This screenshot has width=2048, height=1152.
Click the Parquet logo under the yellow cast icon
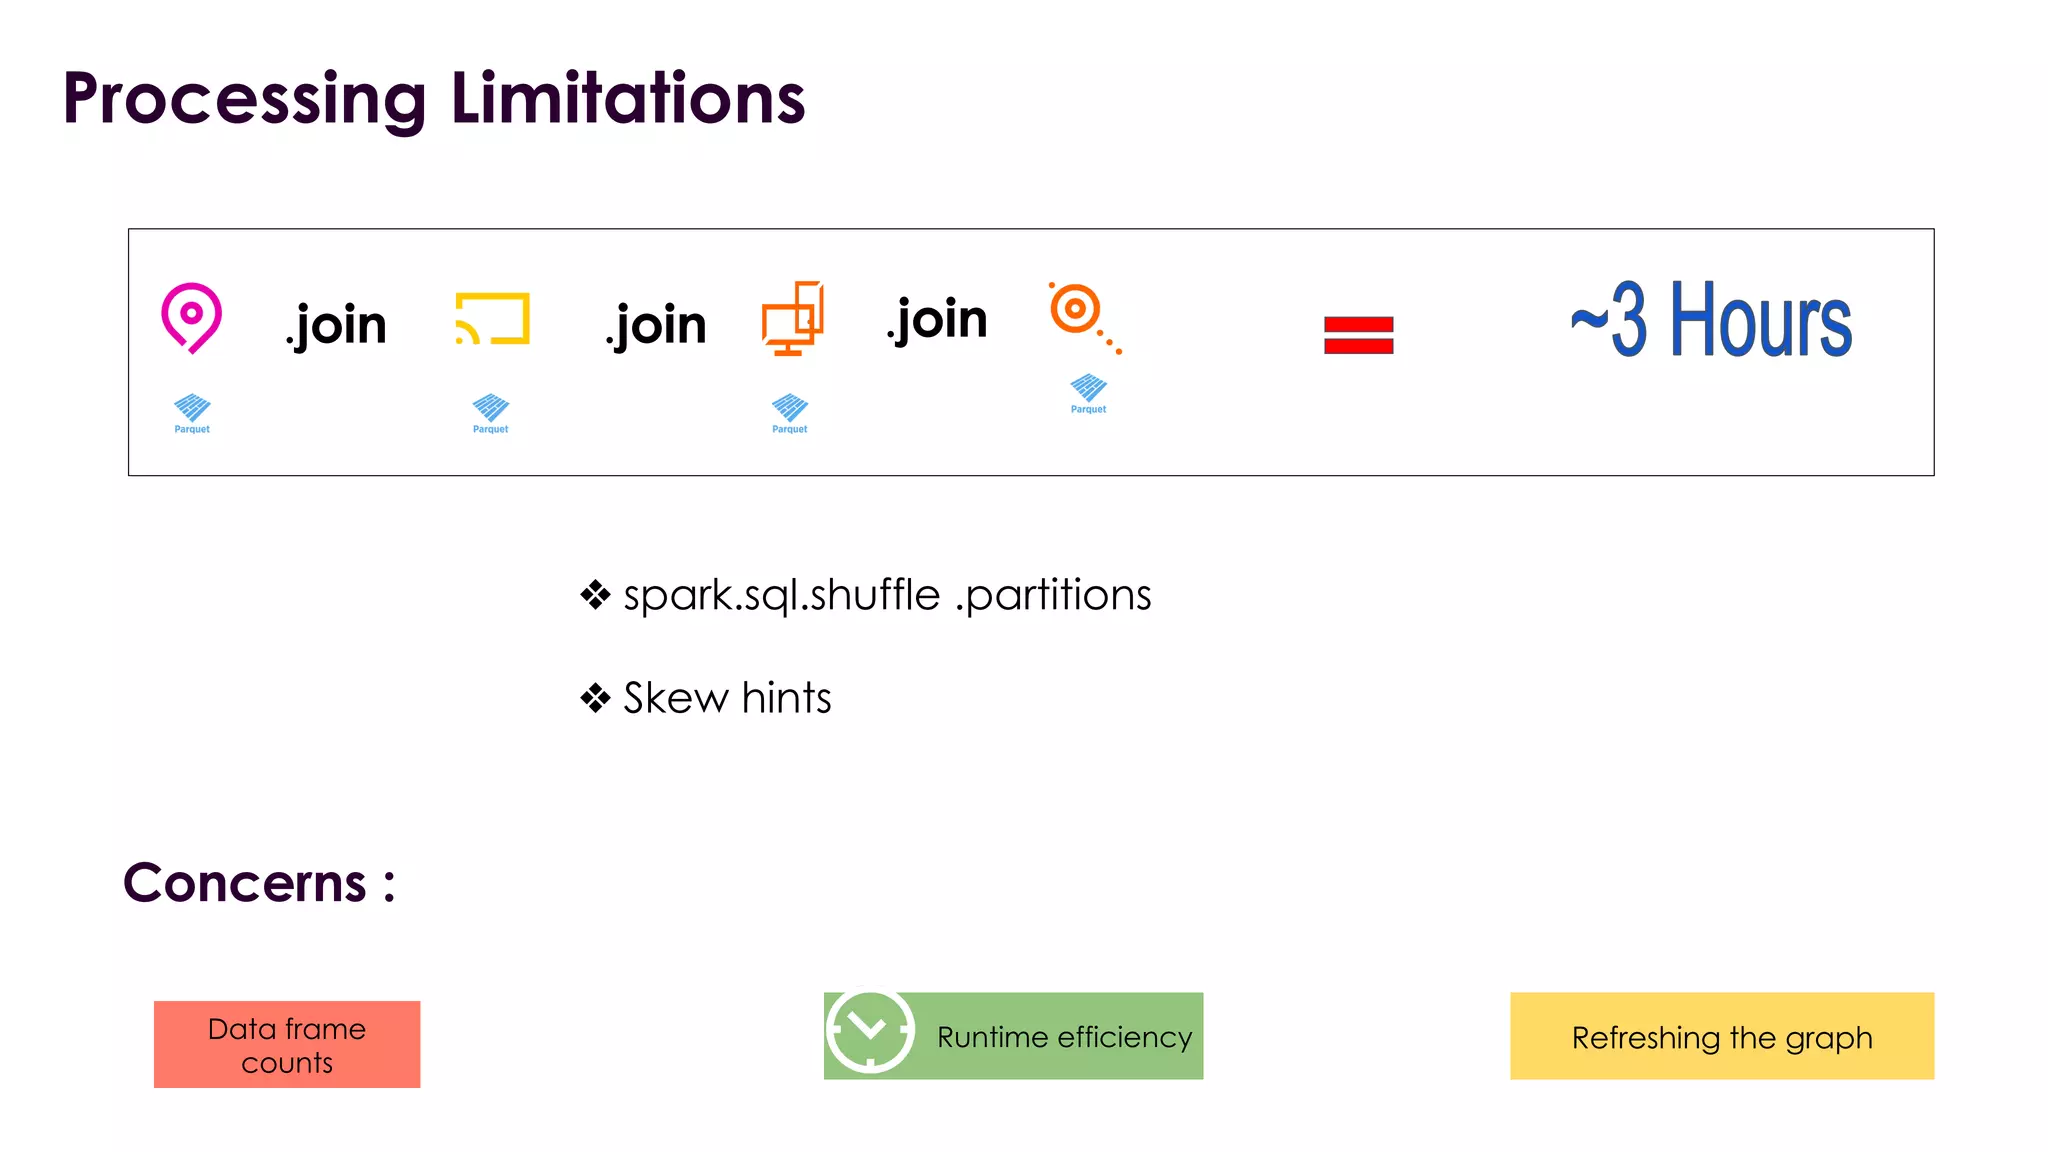click(491, 413)
